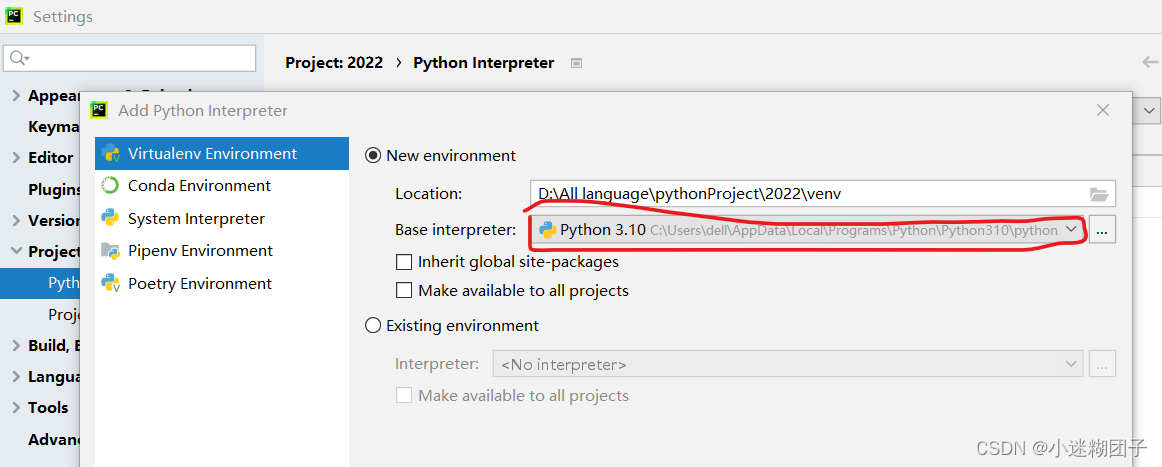This screenshot has width=1162, height=467.
Task: Open folder browser icon in Location field
Action: tap(1100, 194)
